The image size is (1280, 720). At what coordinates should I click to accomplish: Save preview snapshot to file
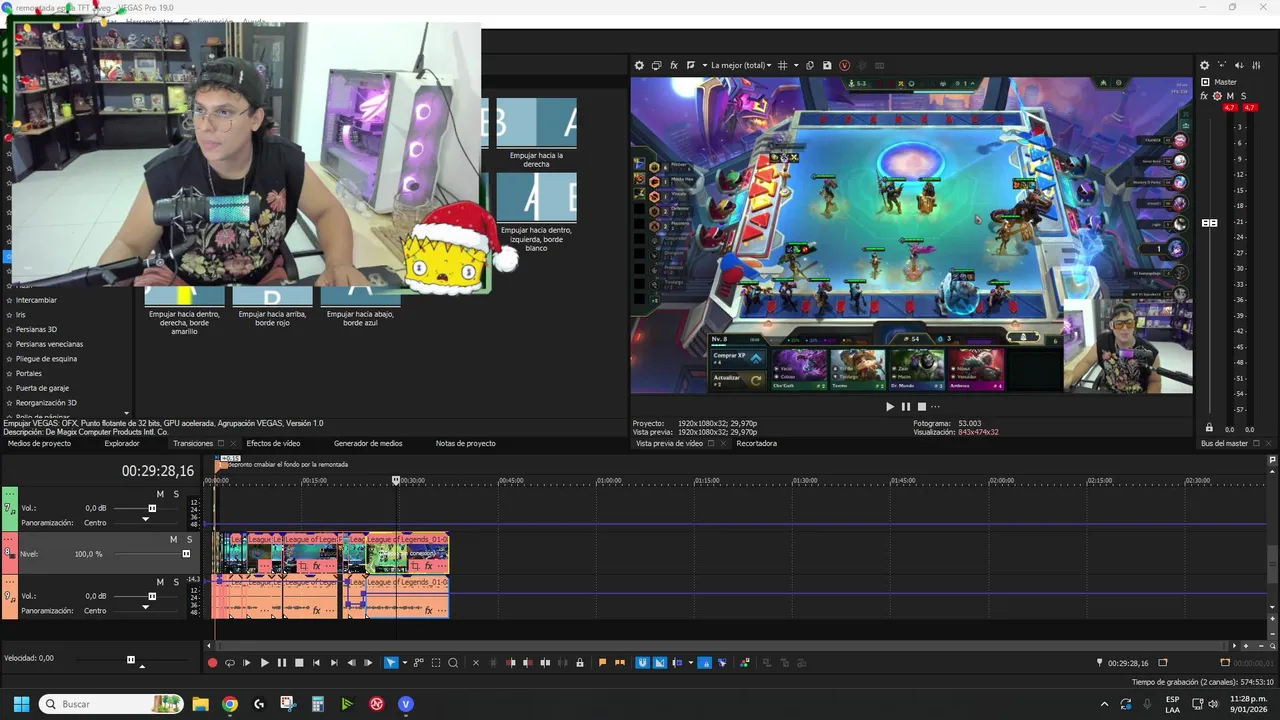(x=827, y=66)
